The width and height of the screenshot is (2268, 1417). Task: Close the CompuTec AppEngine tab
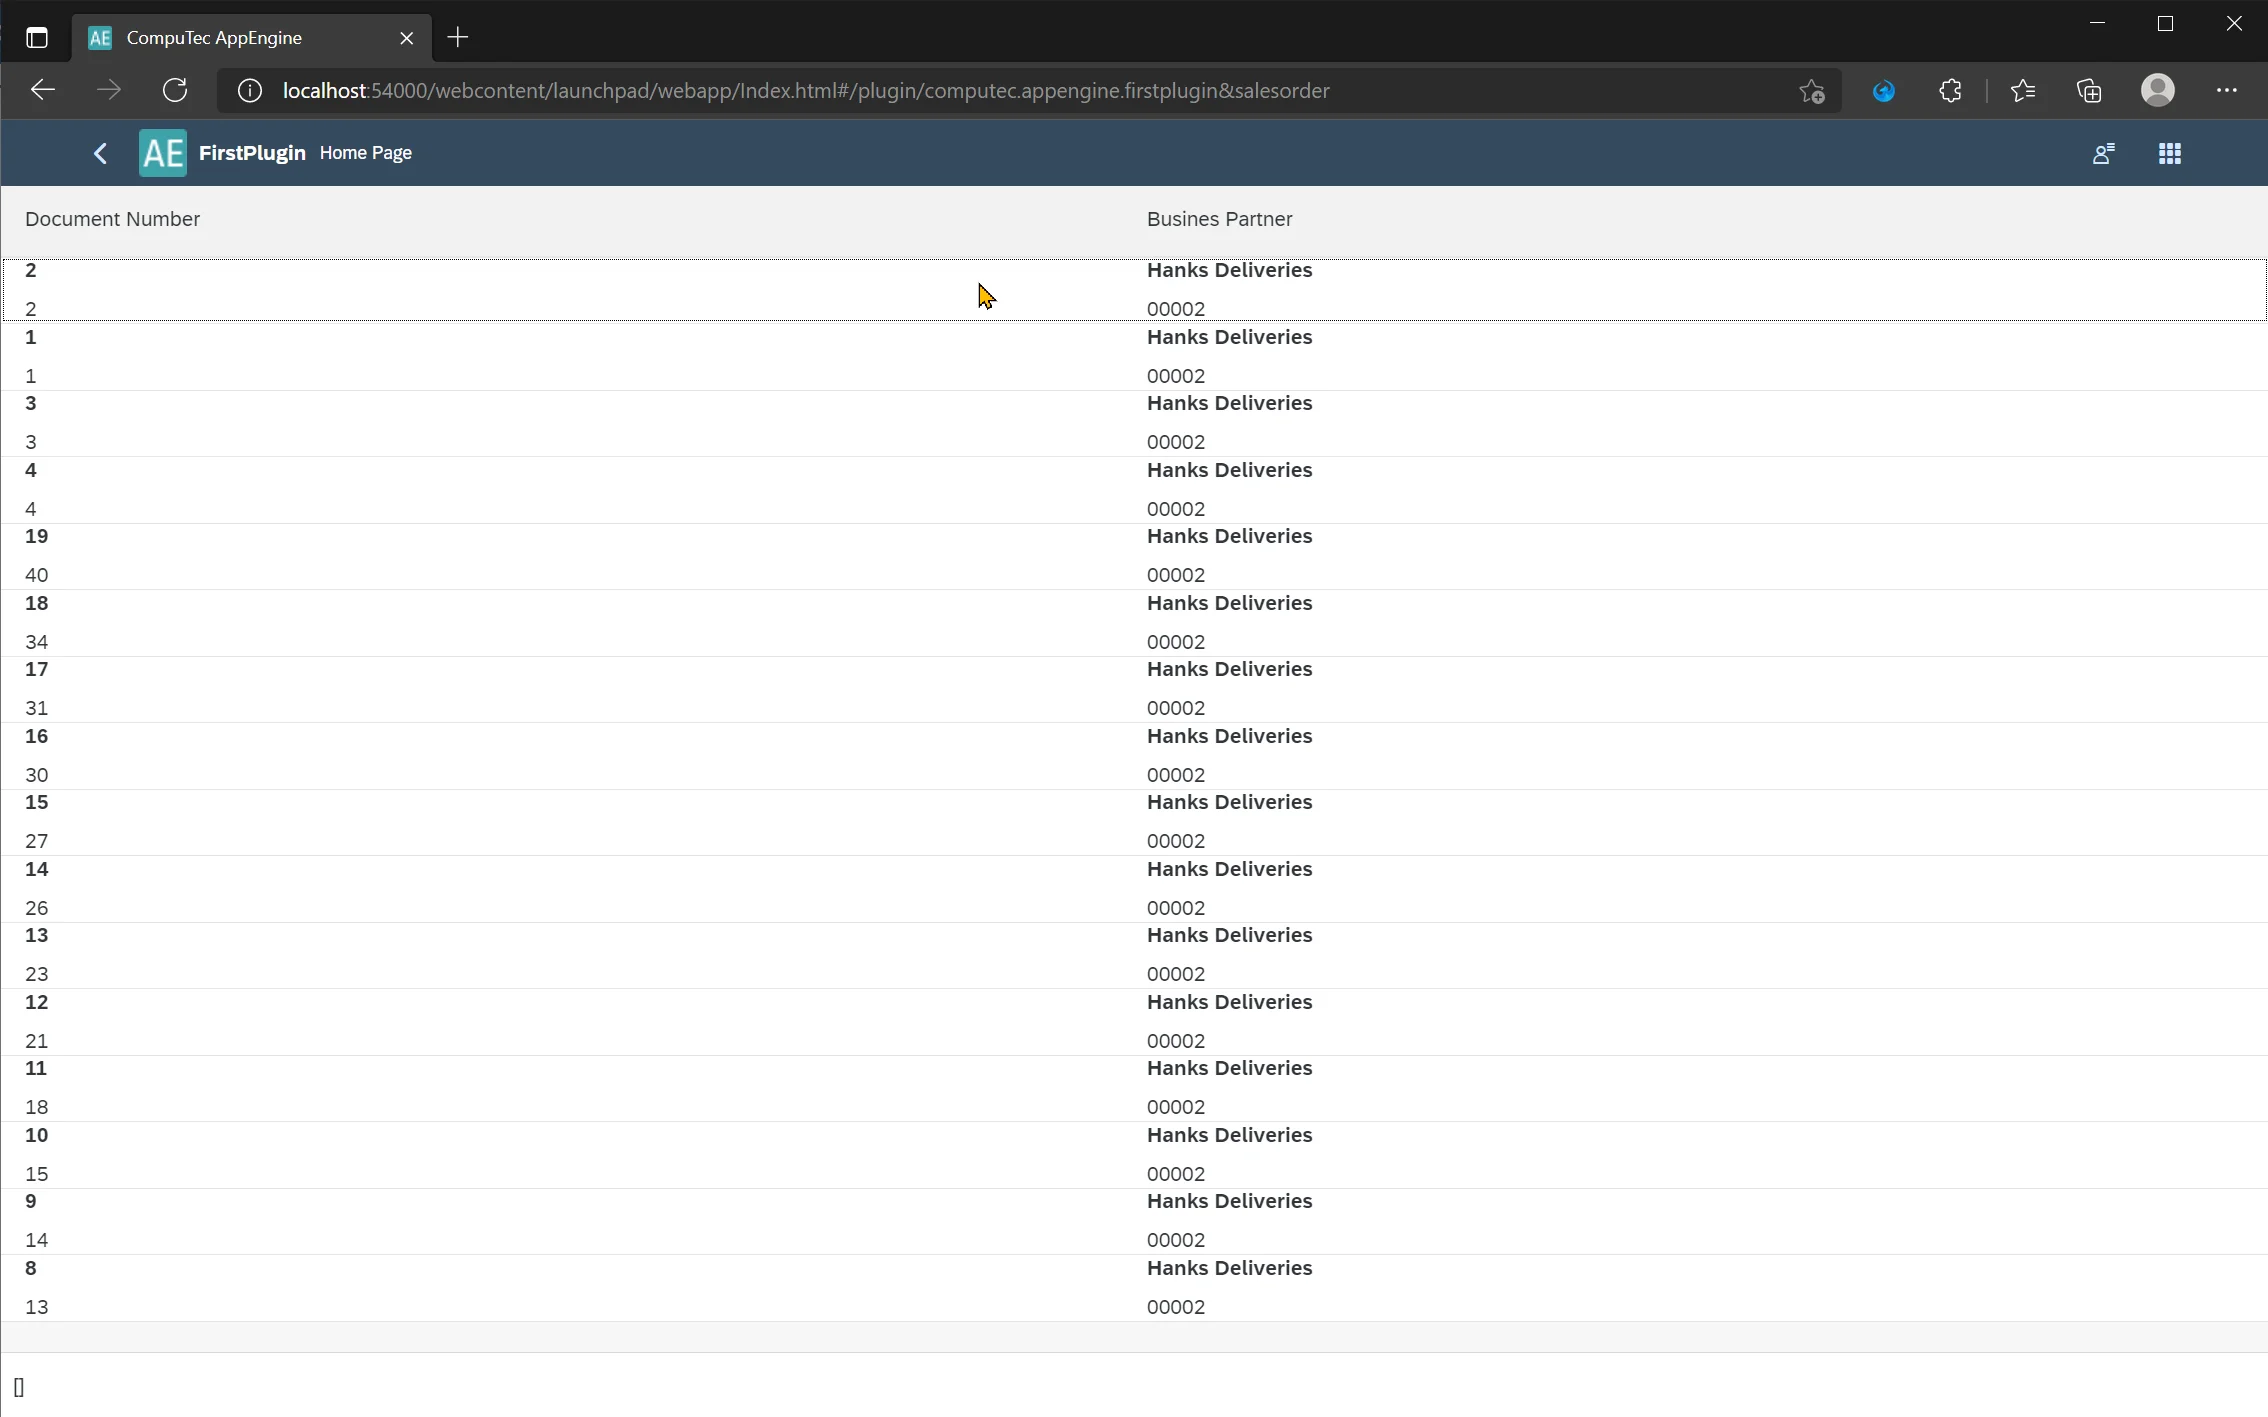[x=406, y=38]
